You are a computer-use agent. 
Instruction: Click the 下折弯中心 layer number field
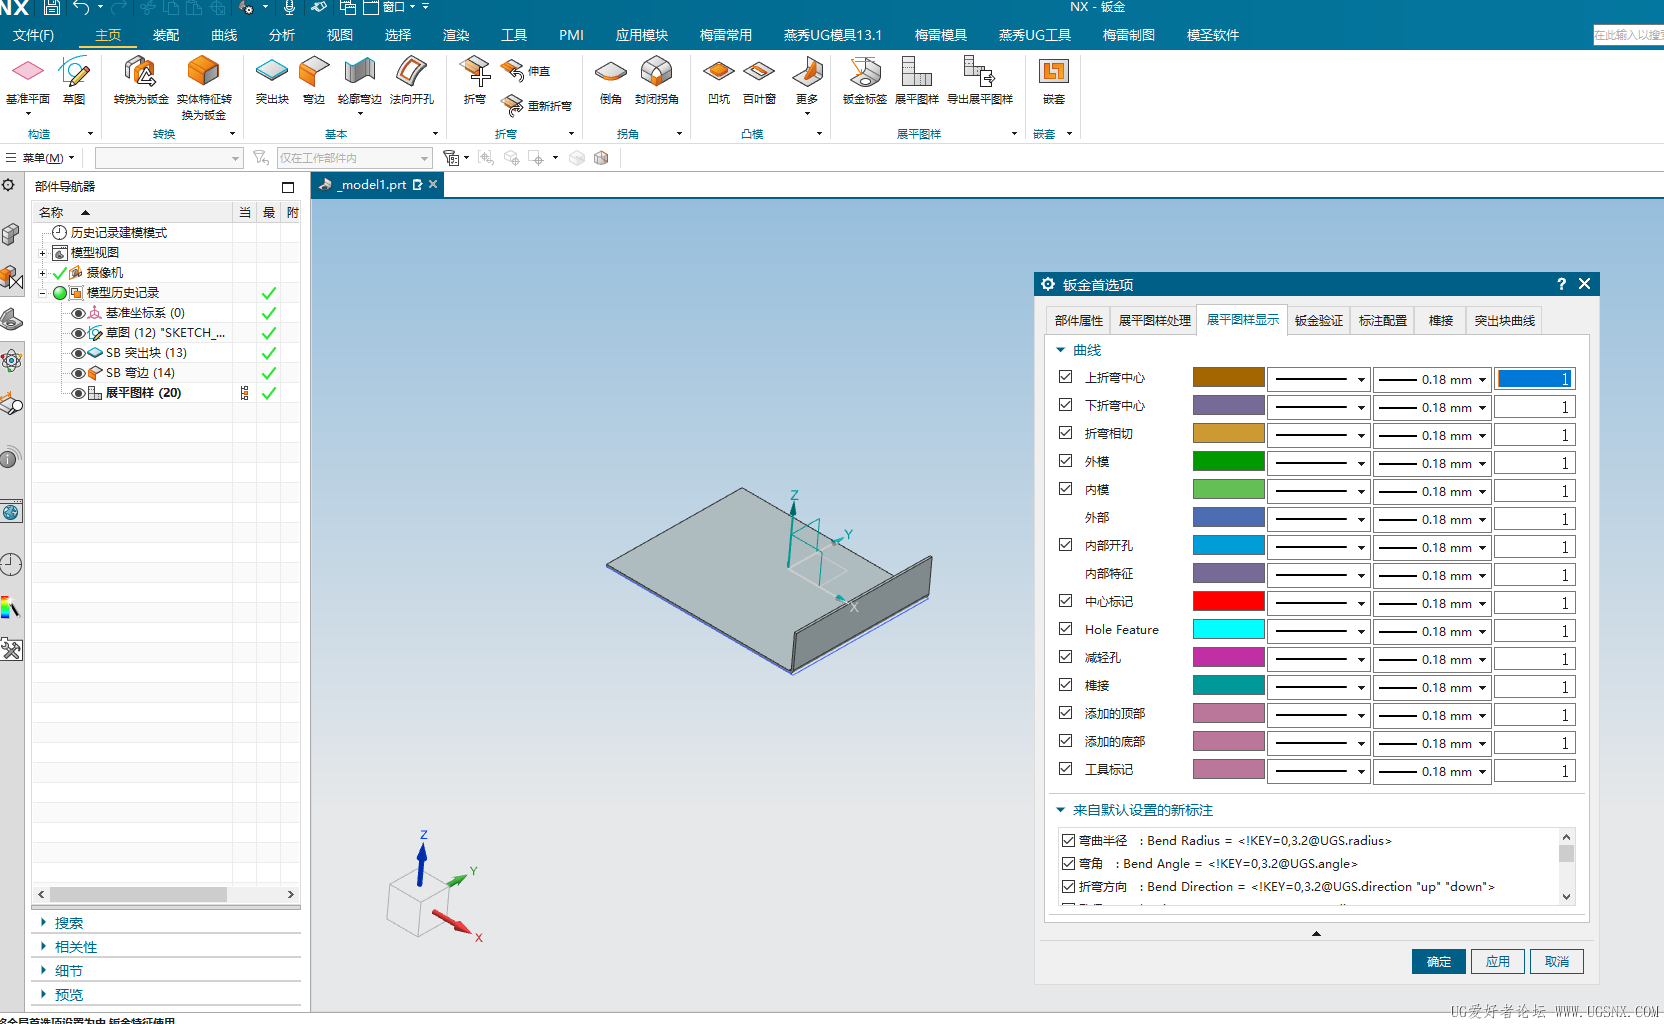[1535, 407]
